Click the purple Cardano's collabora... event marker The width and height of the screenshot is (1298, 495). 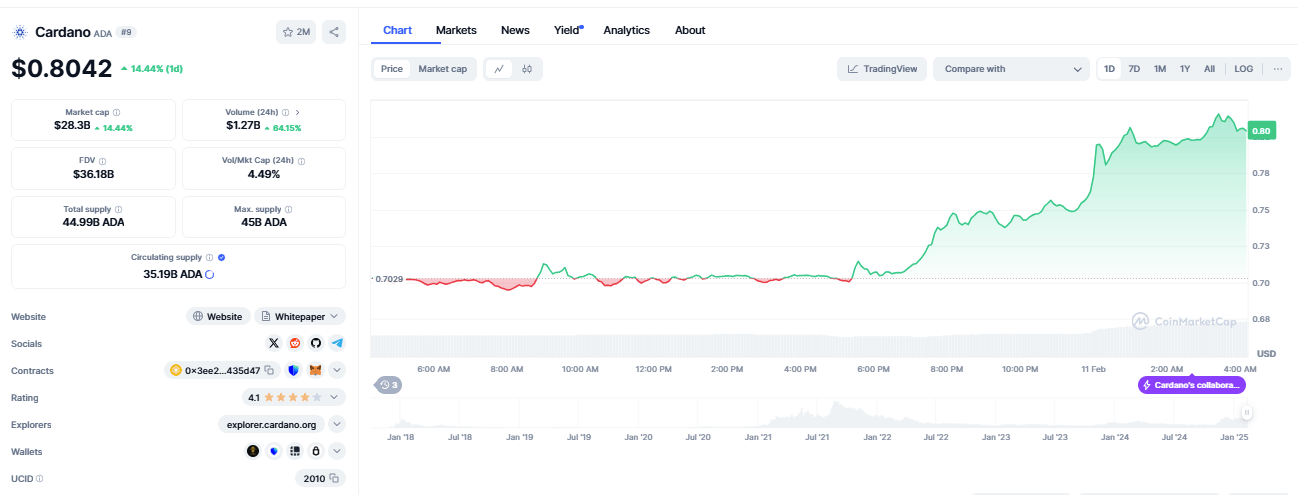[x=1191, y=385]
